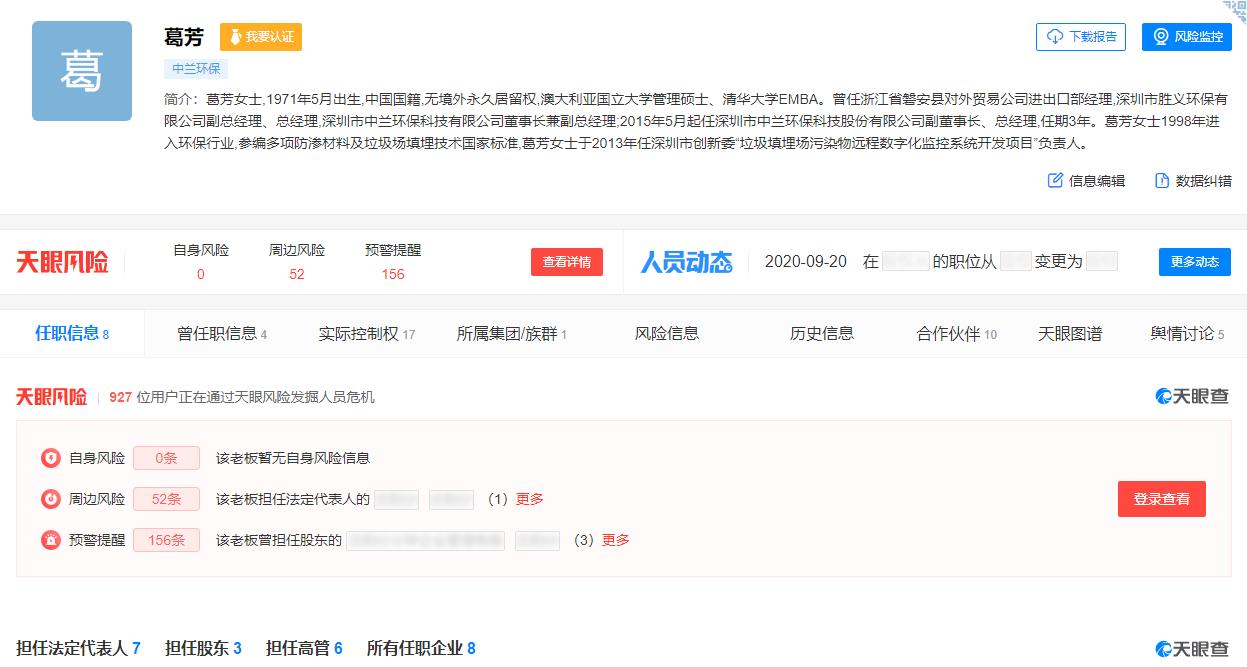Click 自身风险 count 0
The height and width of the screenshot is (667, 1247).
coord(201,274)
